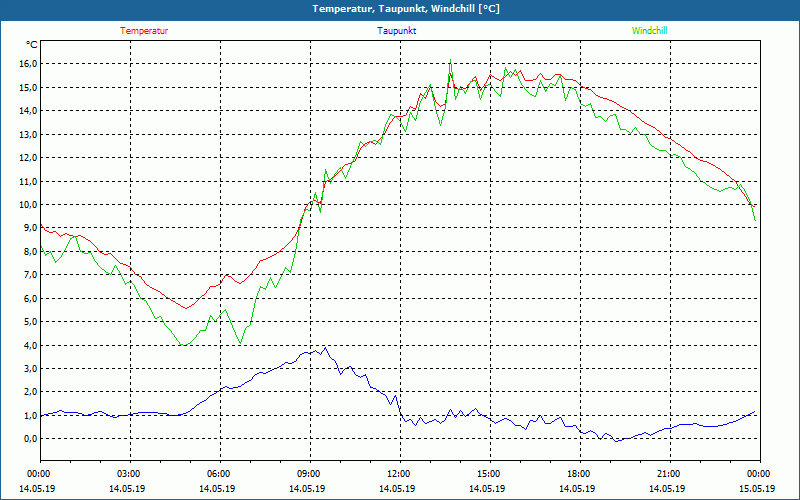The width and height of the screenshot is (800, 500).
Task: Click the 3,0 y-axis value
Action: pyautogui.click(x=31, y=368)
